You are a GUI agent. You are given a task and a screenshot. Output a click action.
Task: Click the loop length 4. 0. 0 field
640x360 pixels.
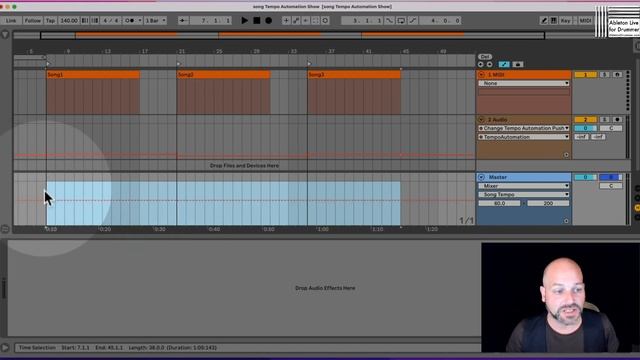point(440,20)
